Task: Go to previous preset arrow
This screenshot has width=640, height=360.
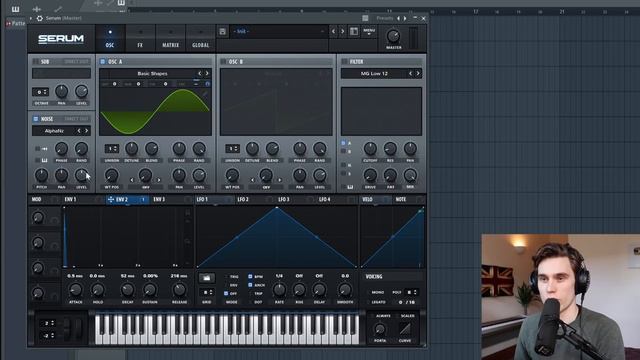Action: [333, 31]
